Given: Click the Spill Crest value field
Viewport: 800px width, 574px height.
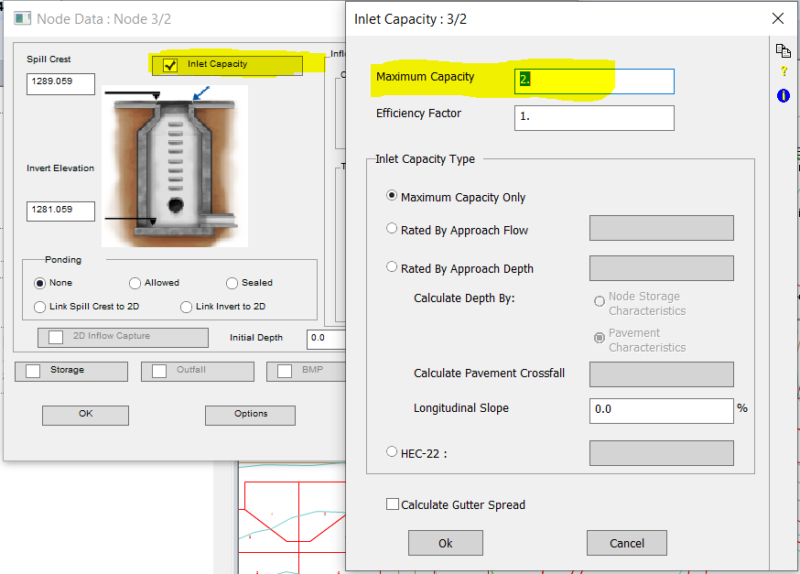Looking at the screenshot, I should point(61,84).
